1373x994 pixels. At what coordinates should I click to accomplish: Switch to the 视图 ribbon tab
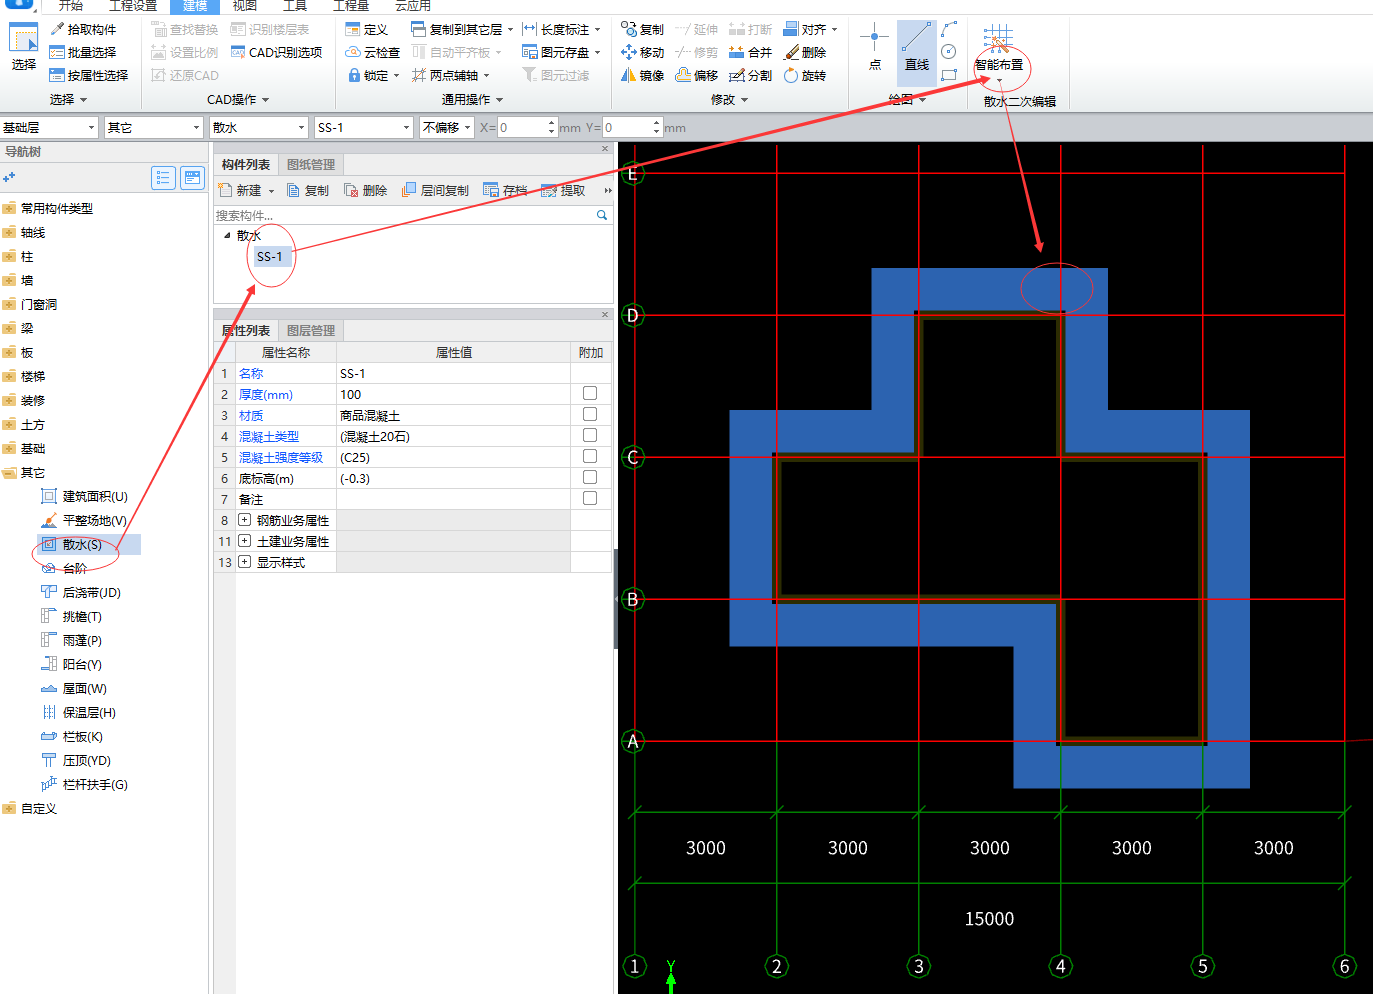coord(245,6)
